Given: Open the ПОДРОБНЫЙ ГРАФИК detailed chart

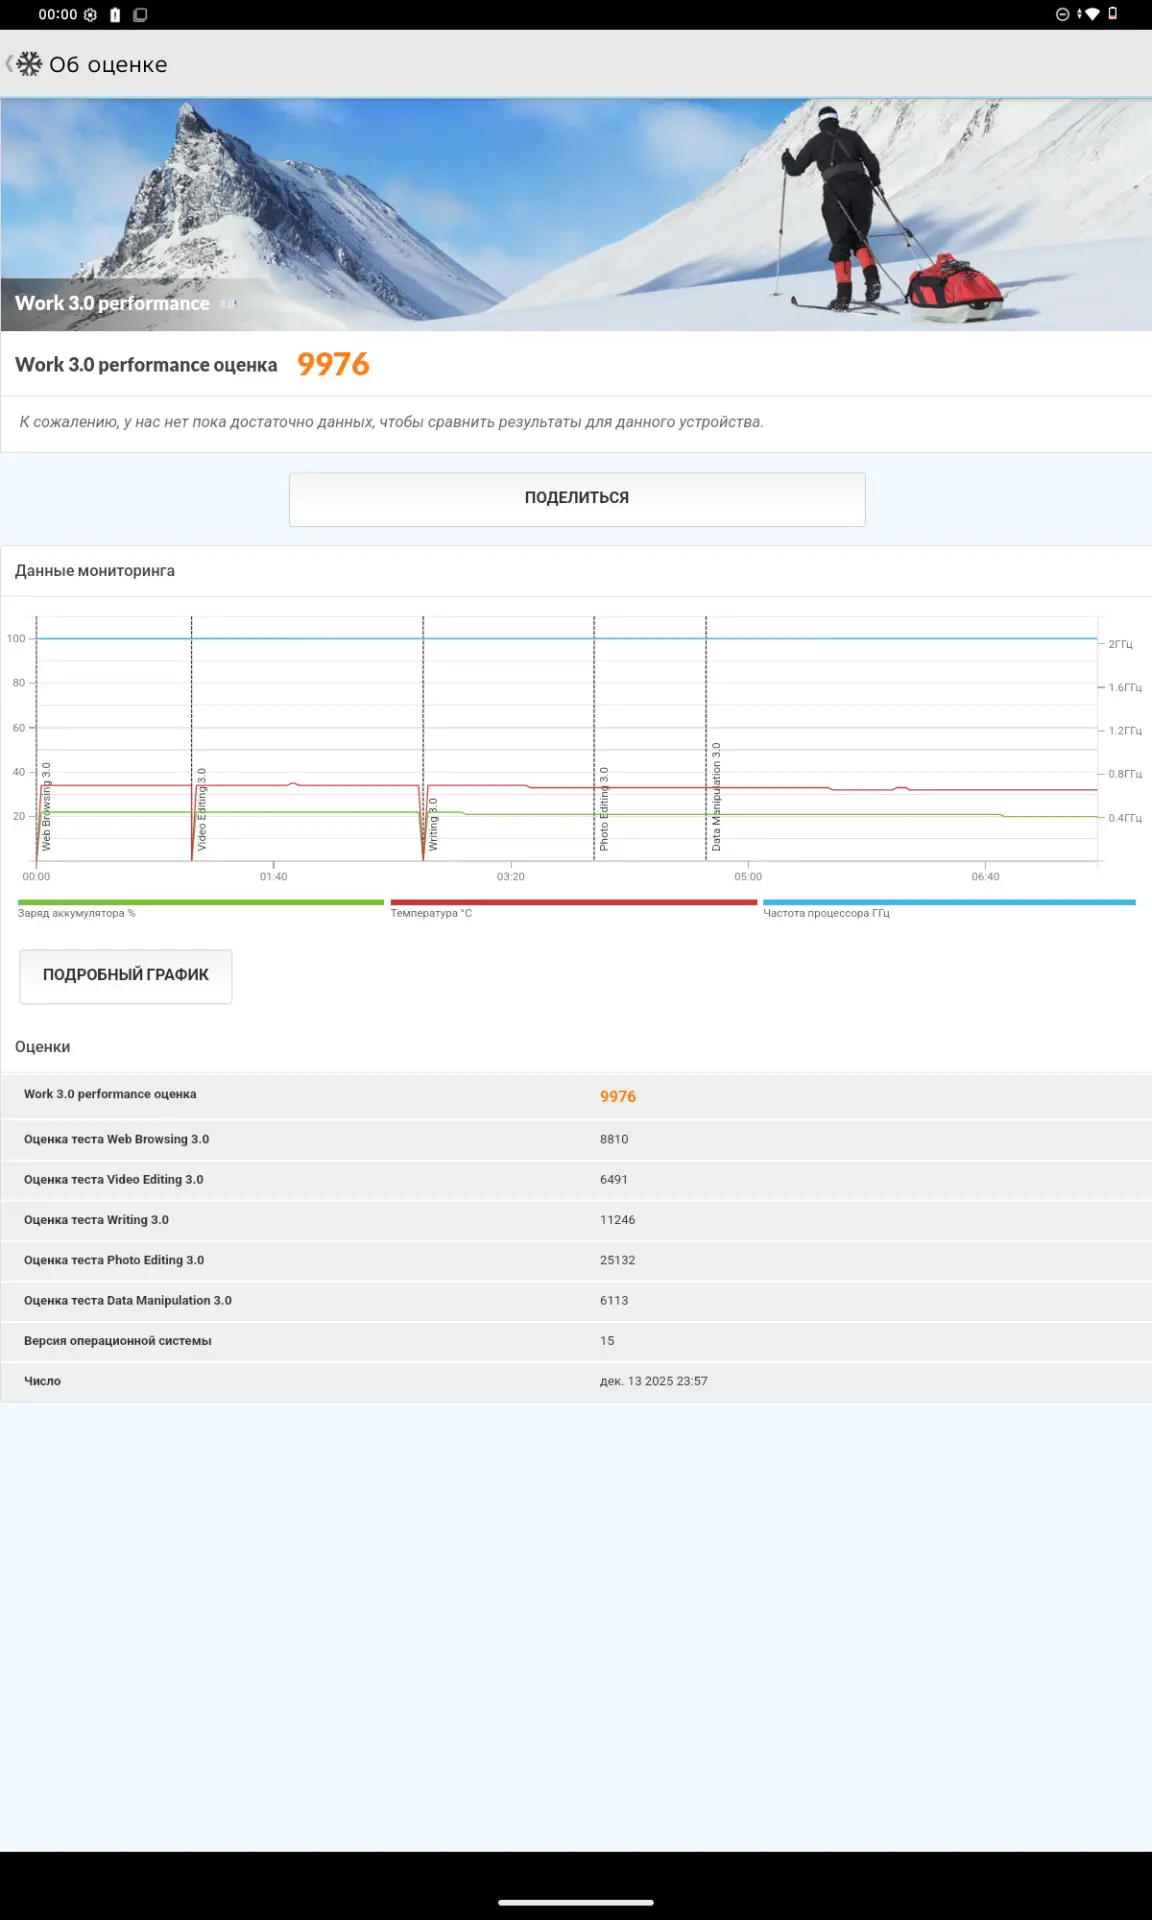Looking at the screenshot, I should (x=126, y=975).
